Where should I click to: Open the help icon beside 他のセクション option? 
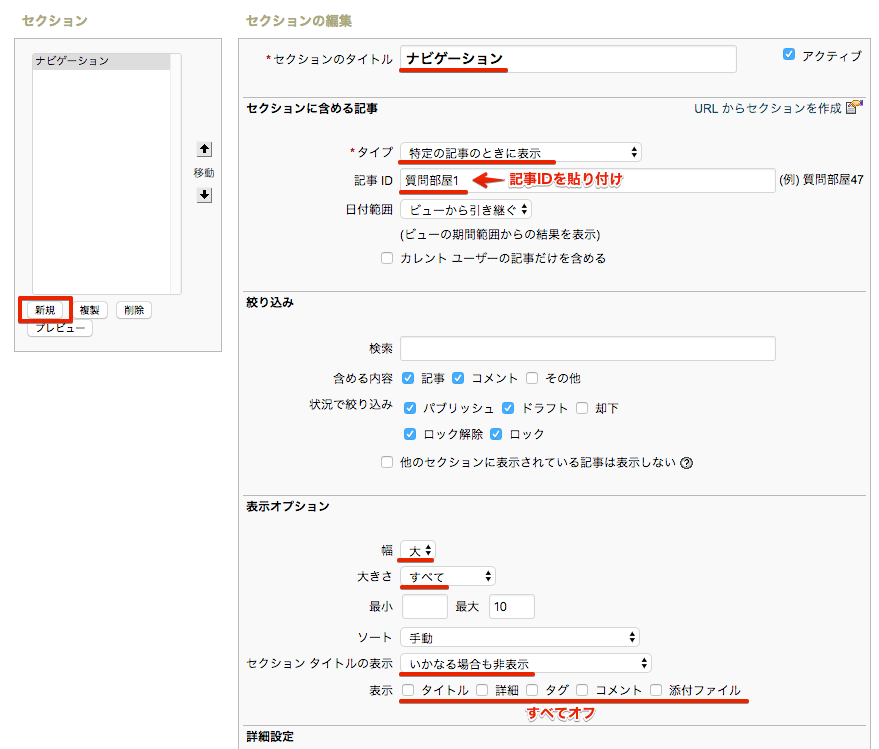(686, 463)
